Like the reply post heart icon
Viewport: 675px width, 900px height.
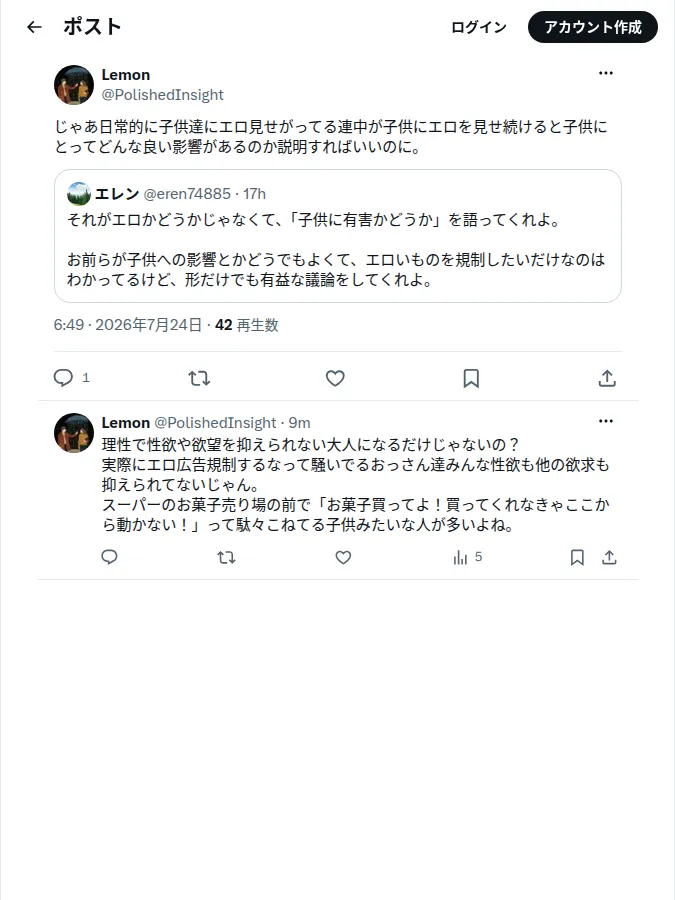[343, 557]
